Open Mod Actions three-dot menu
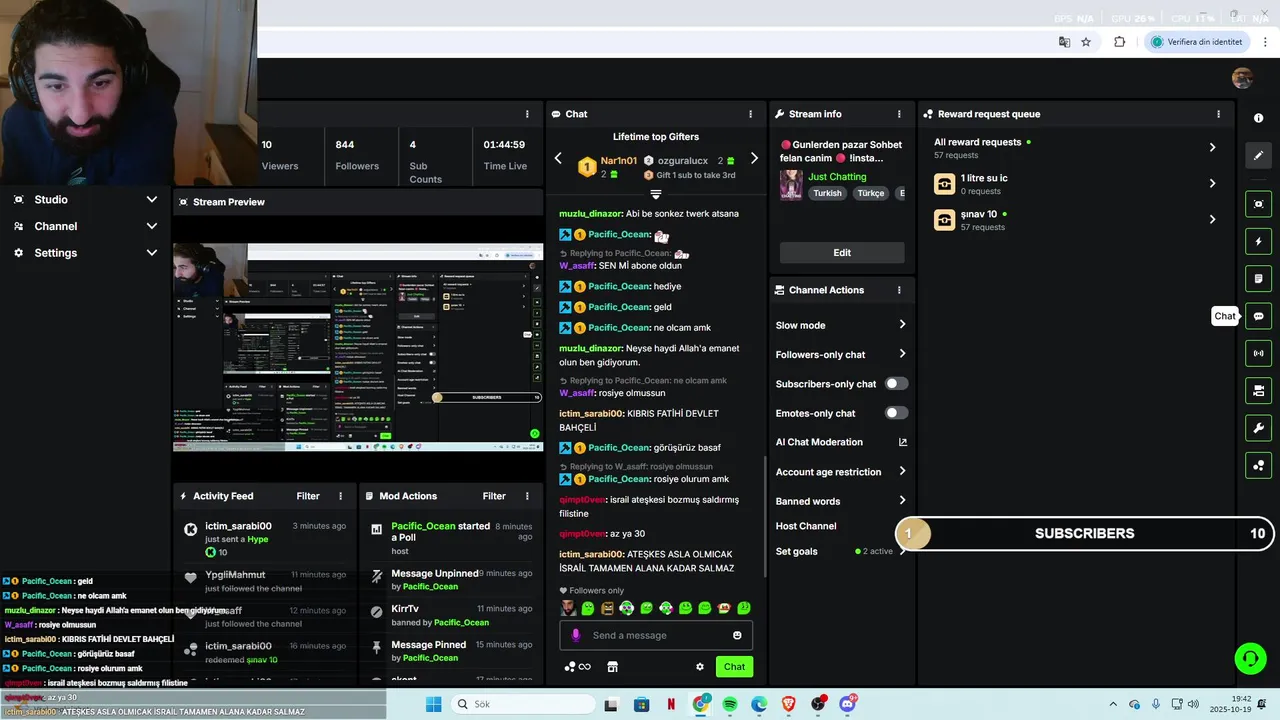Viewport: 1280px width, 720px height. (x=526, y=496)
